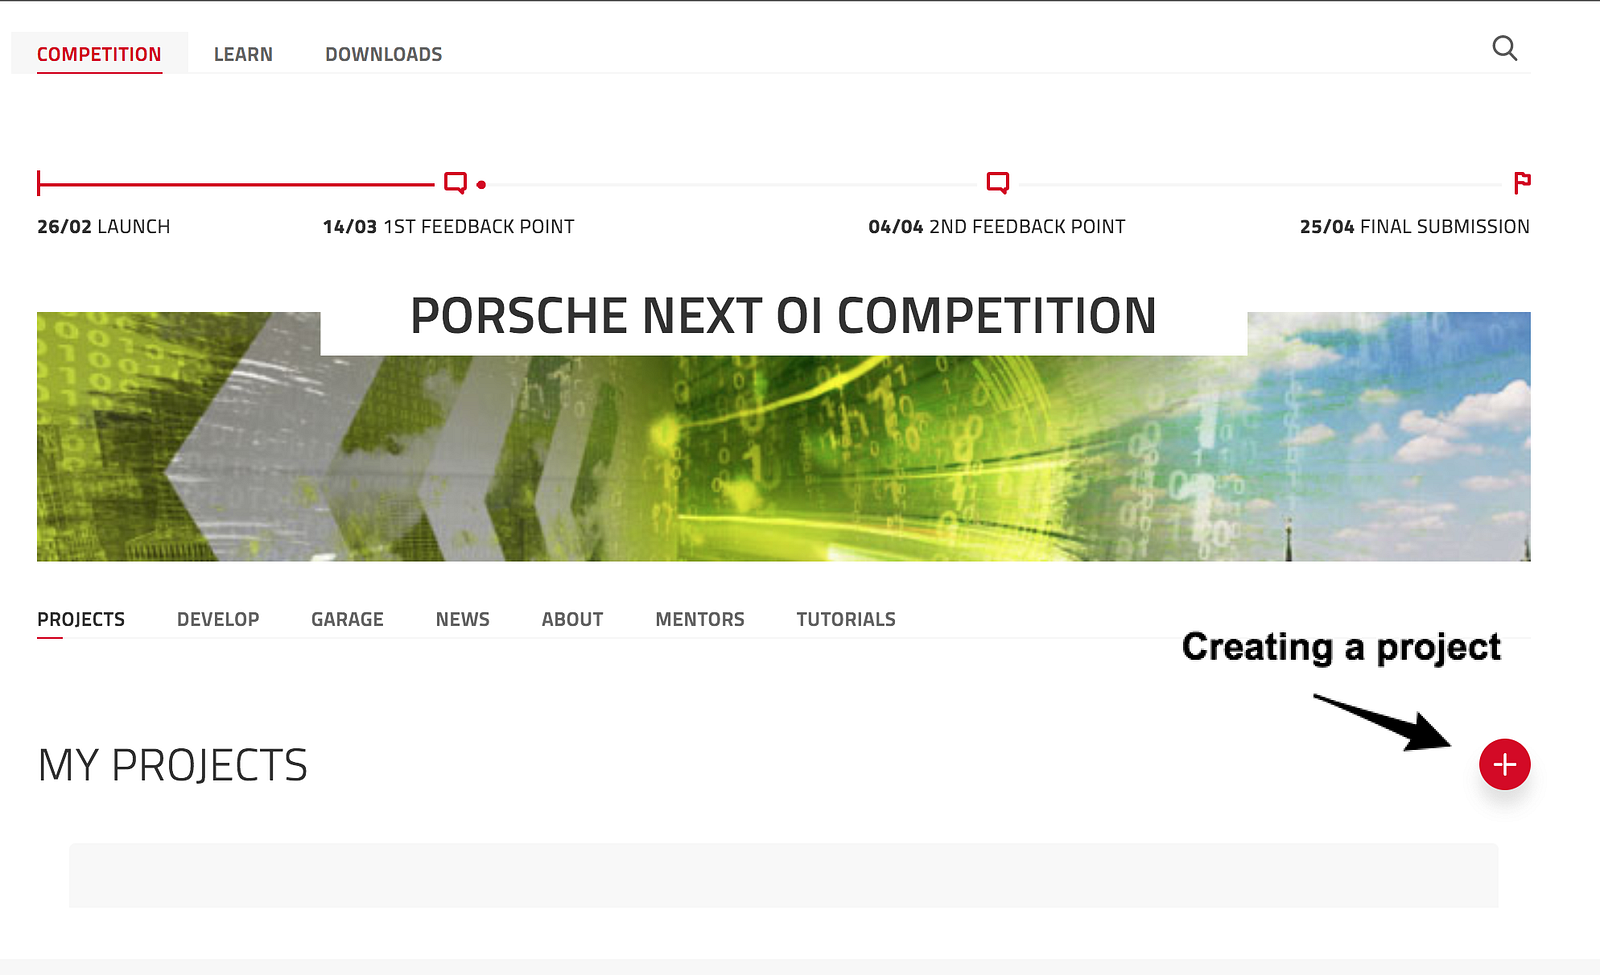This screenshot has width=1600, height=975.
Task: Show the Mentors sub-tab
Action: [700, 619]
